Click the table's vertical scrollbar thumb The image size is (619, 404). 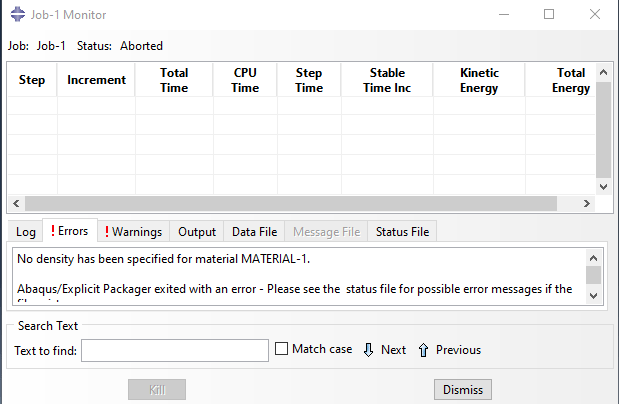click(x=603, y=130)
